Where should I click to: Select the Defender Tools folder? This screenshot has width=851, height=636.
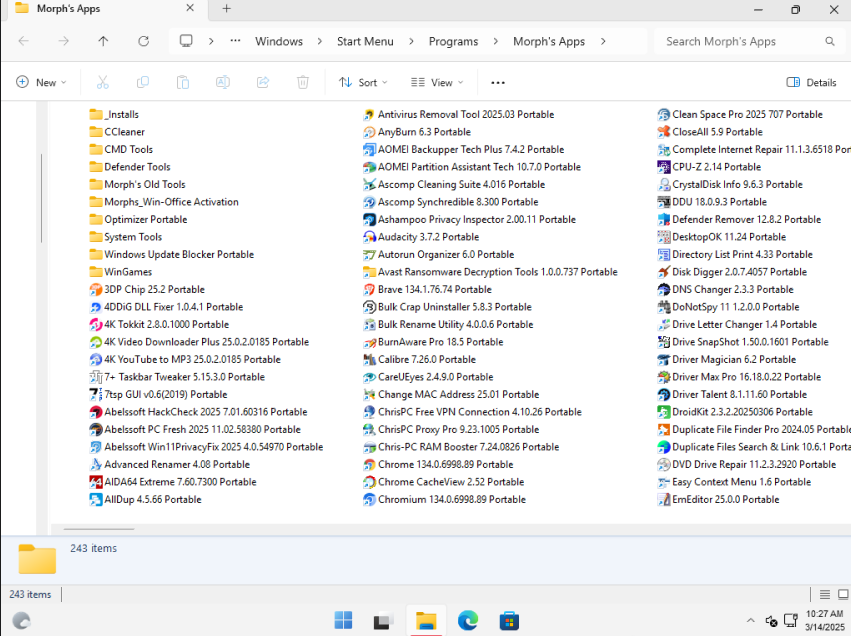pos(130,167)
